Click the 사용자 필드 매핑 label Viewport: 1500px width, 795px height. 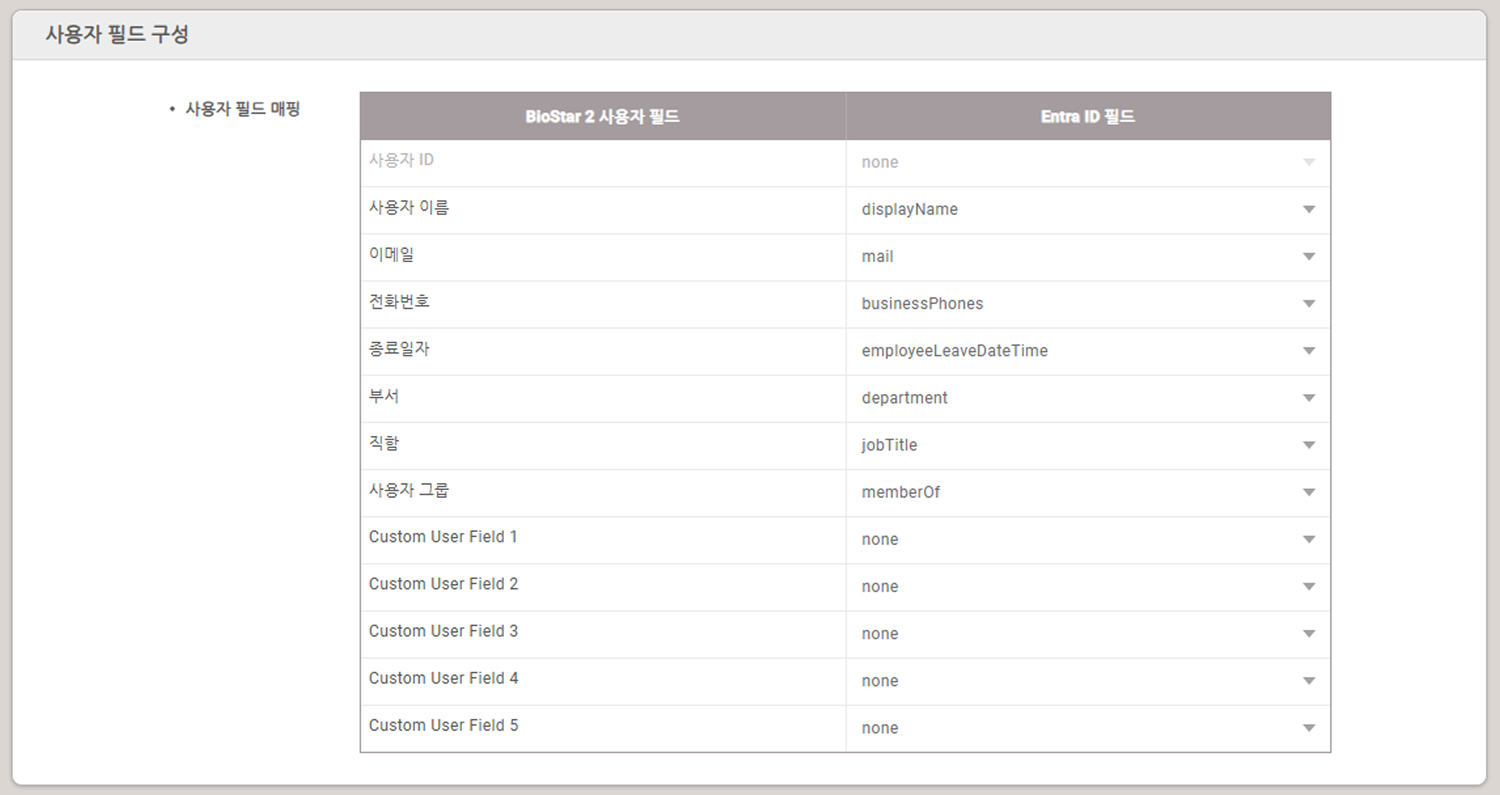[x=242, y=109]
